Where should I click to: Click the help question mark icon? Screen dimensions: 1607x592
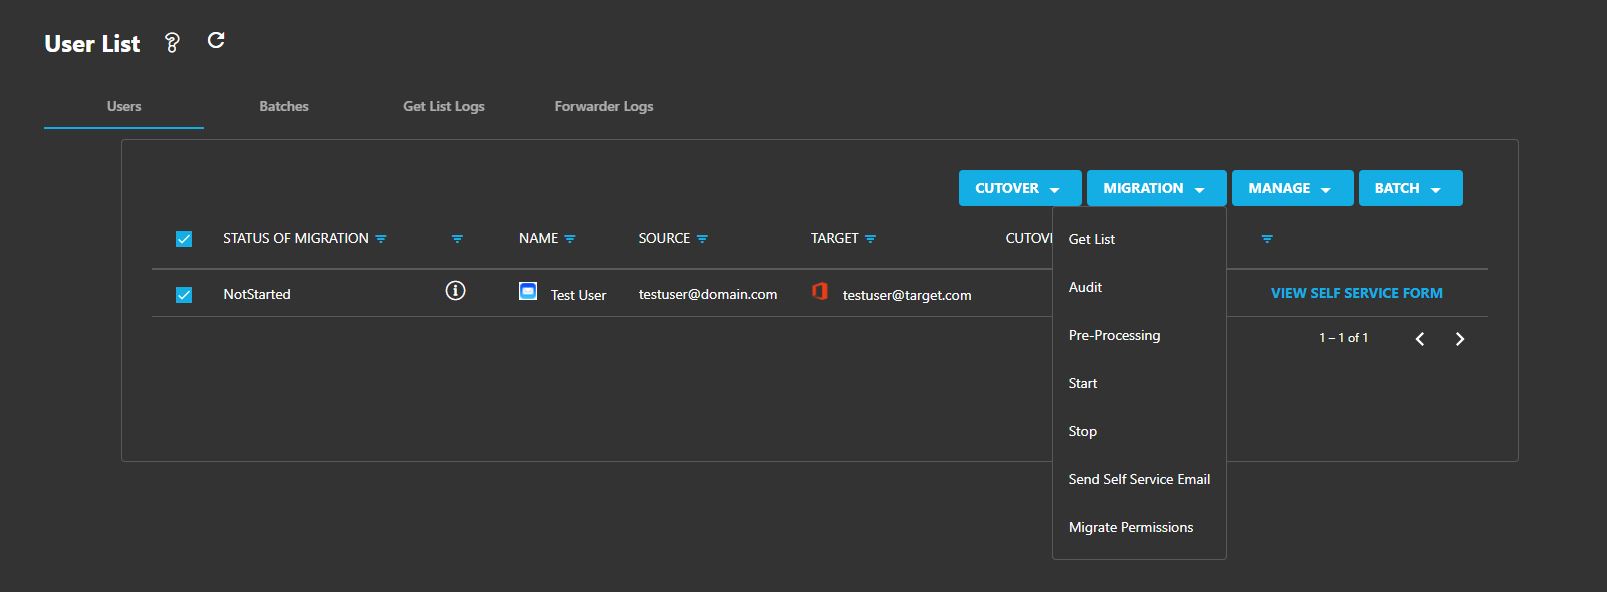click(172, 42)
